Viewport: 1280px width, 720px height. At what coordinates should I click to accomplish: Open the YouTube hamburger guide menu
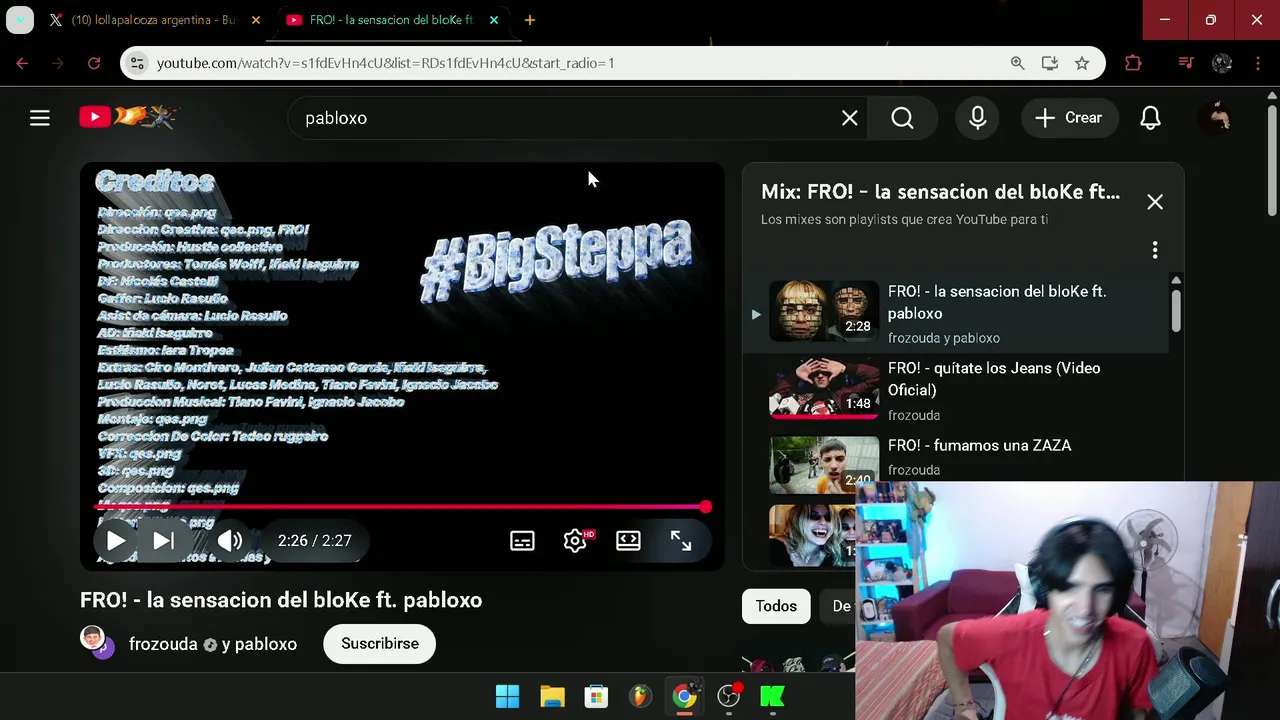pyautogui.click(x=39, y=118)
